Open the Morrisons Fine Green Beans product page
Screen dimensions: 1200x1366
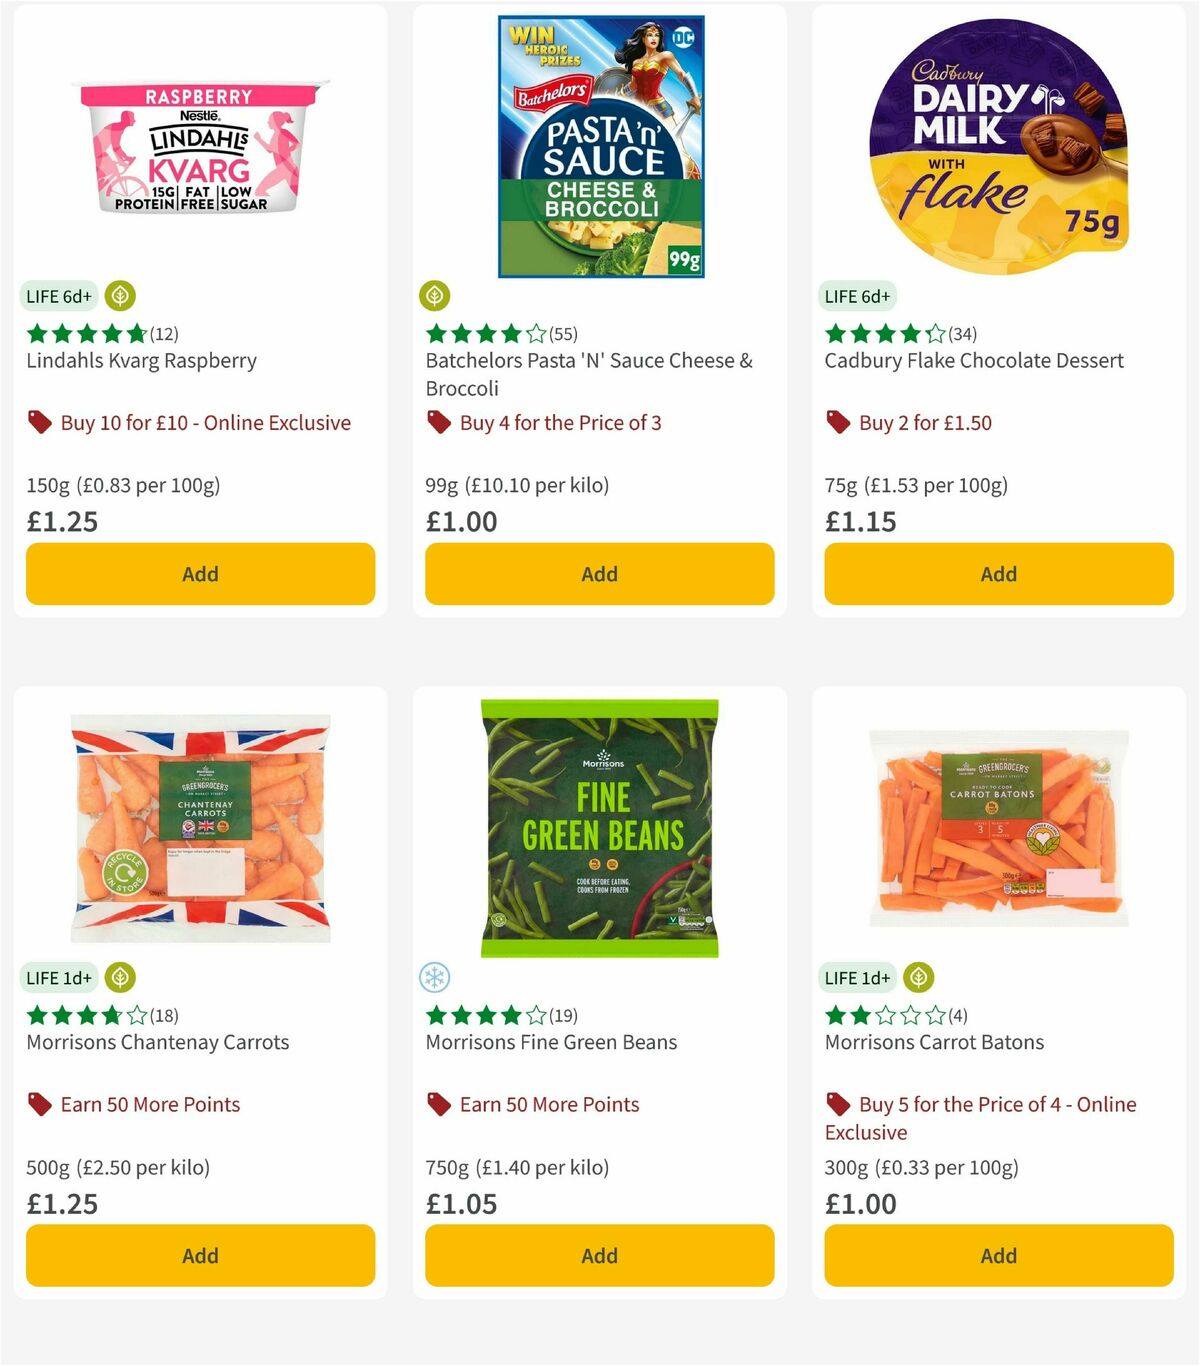[550, 1042]
